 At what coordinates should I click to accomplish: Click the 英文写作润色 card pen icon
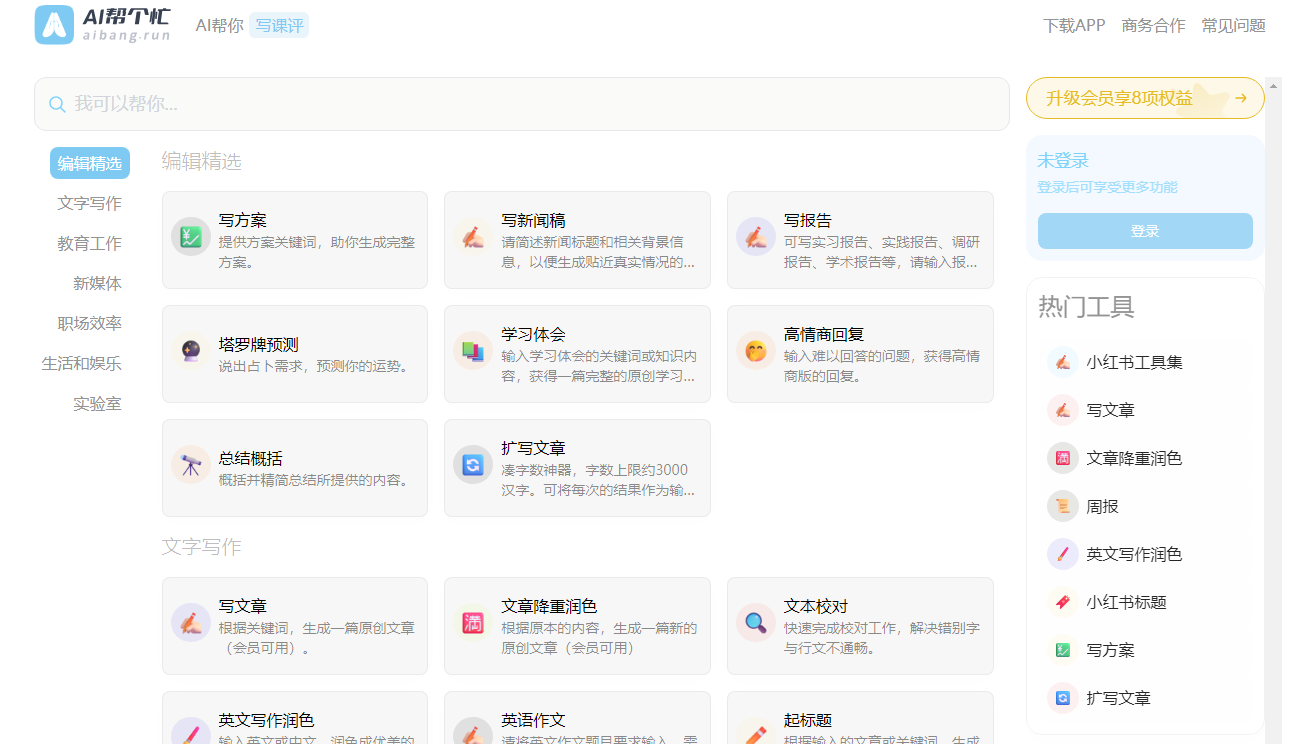[190, 733]
